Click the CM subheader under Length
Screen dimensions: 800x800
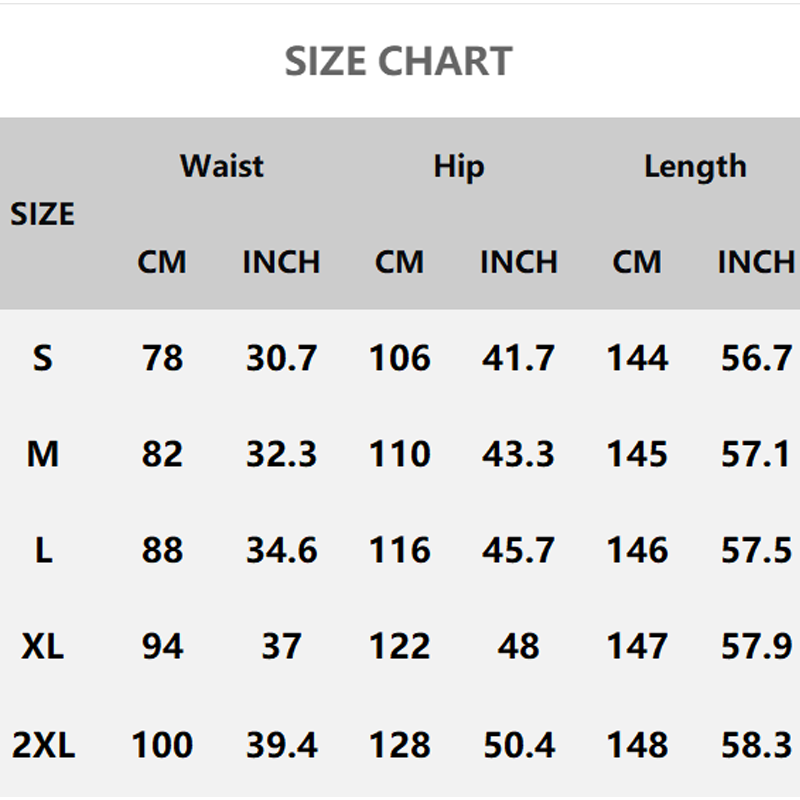click(x=637, y=262)
